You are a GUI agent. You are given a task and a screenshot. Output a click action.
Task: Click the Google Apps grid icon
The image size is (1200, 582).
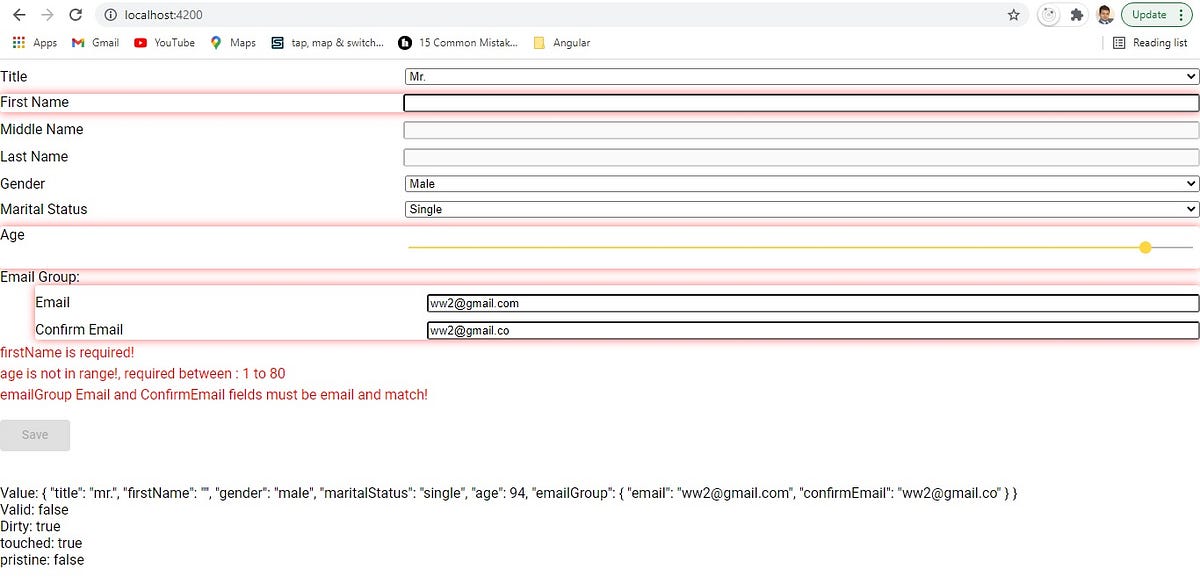tap(18, 43)
